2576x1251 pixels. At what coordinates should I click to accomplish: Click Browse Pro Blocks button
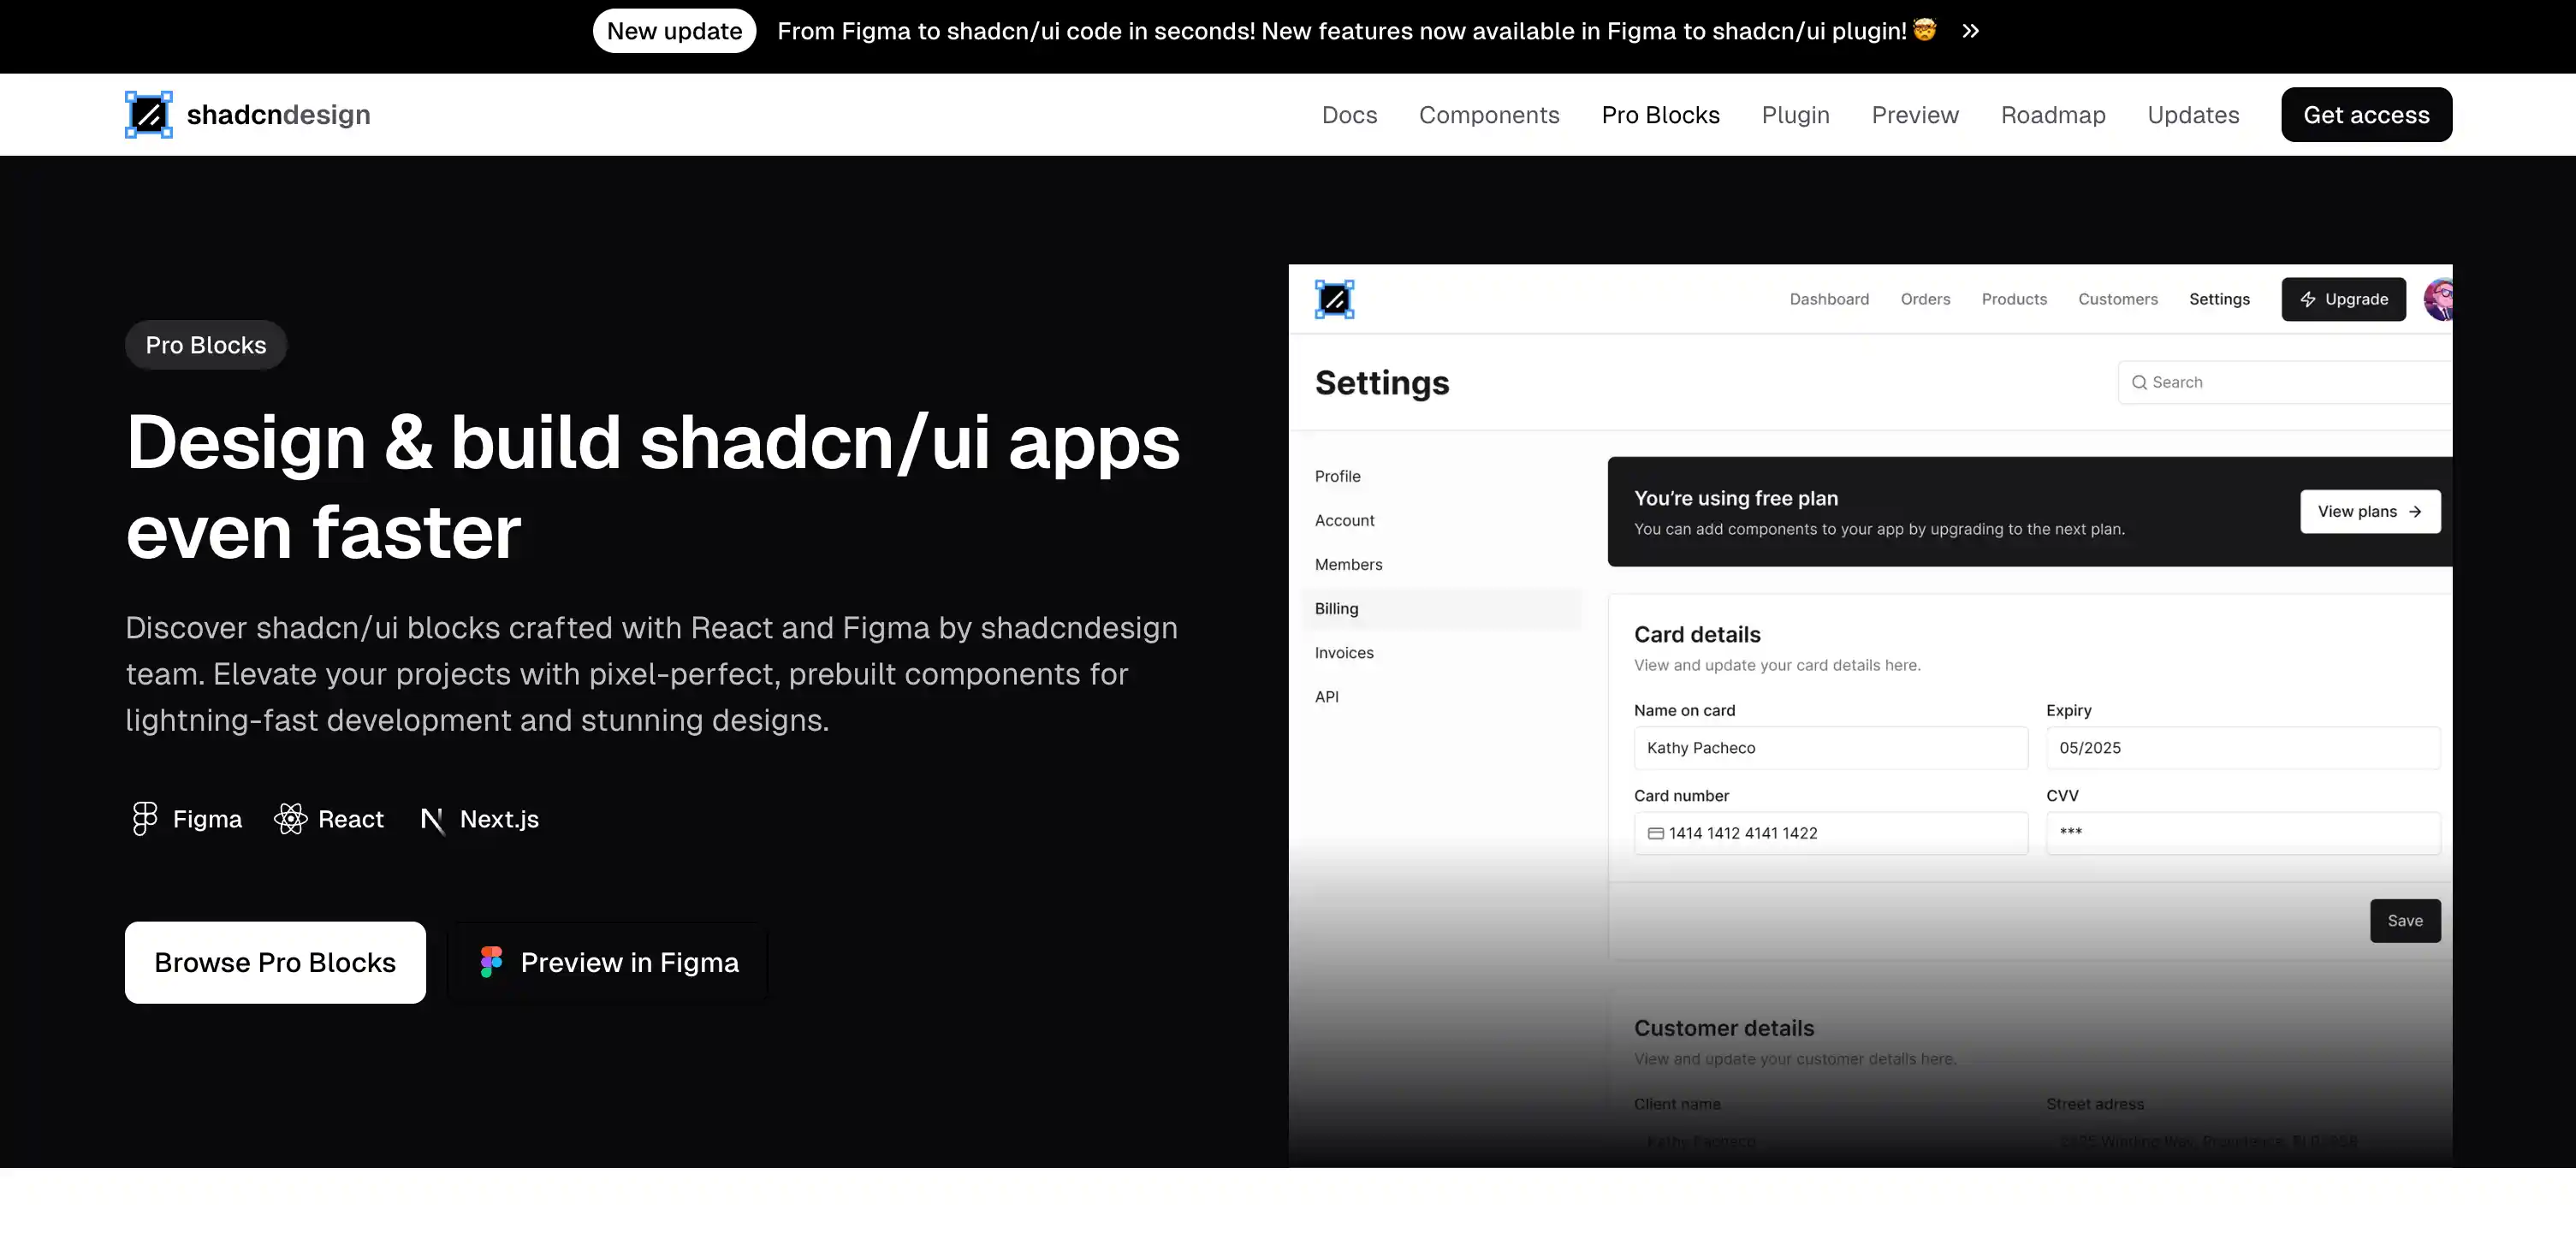275,962
